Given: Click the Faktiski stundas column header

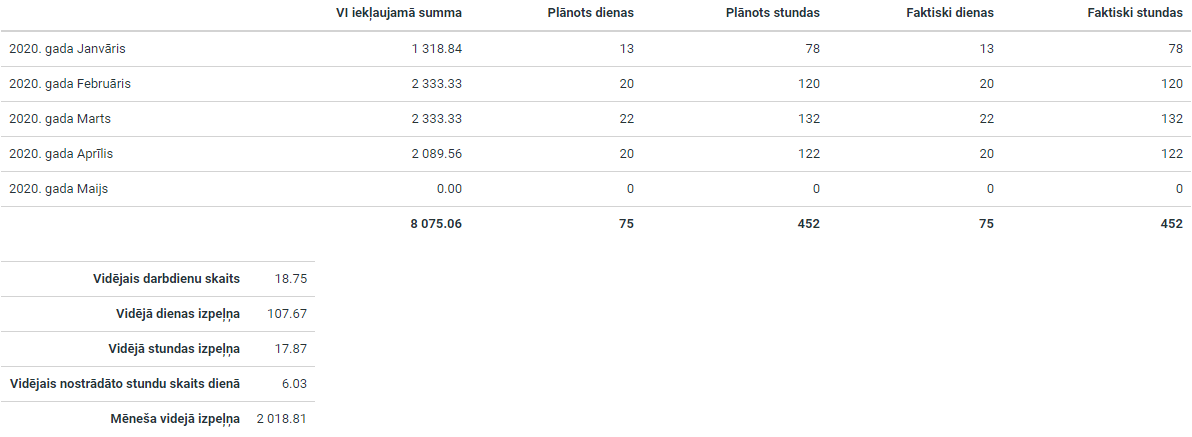Looking at the screenshot, I should pos(1135,13).
